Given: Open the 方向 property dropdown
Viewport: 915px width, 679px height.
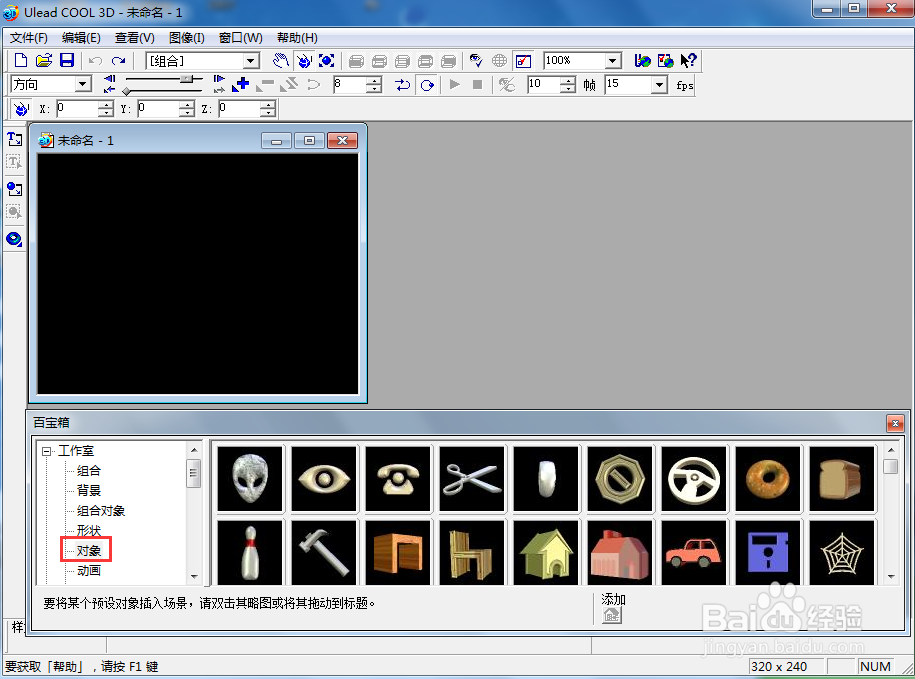Looking at the screenshot, I should [83, 84].
